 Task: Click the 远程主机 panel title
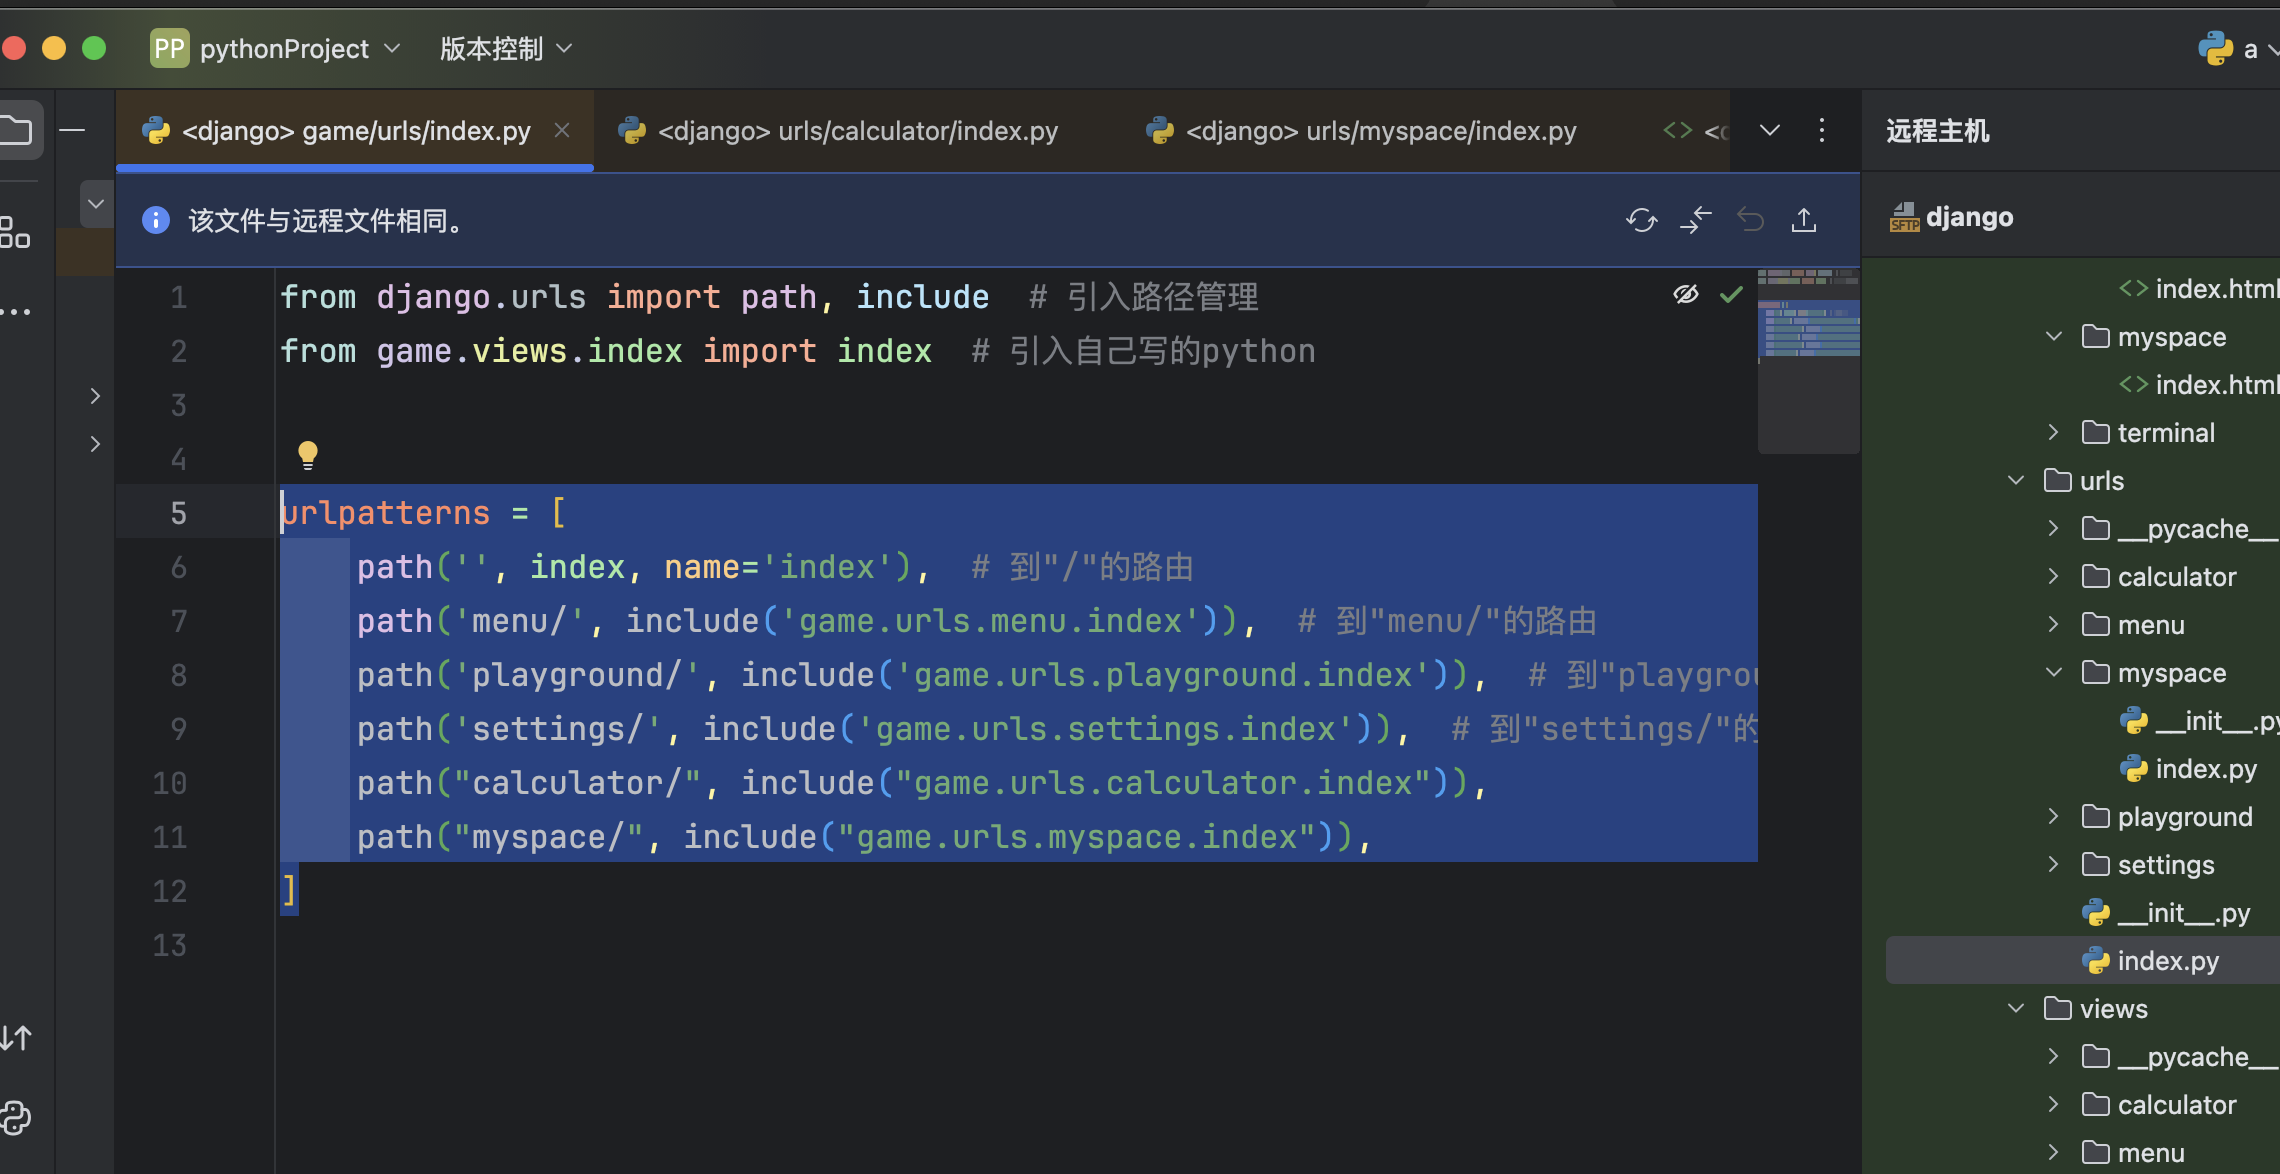(x=1938, y=131)
